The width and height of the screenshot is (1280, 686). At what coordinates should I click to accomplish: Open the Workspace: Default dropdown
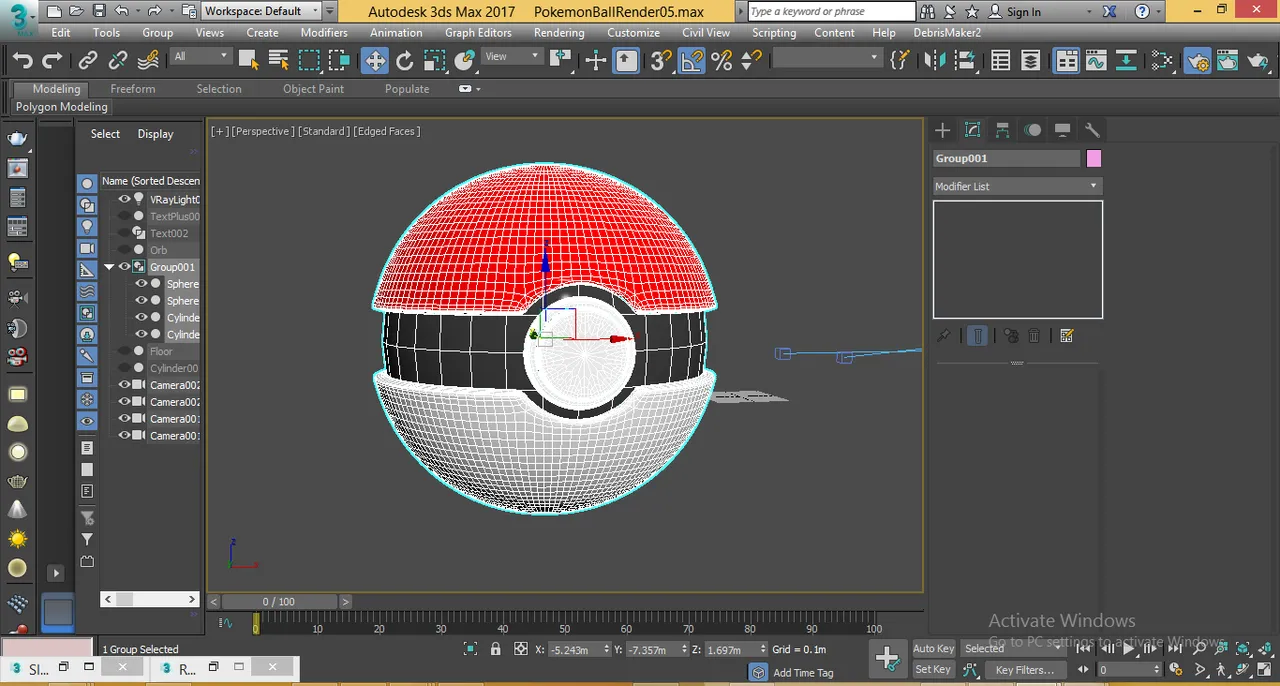(x=262, y=11)
